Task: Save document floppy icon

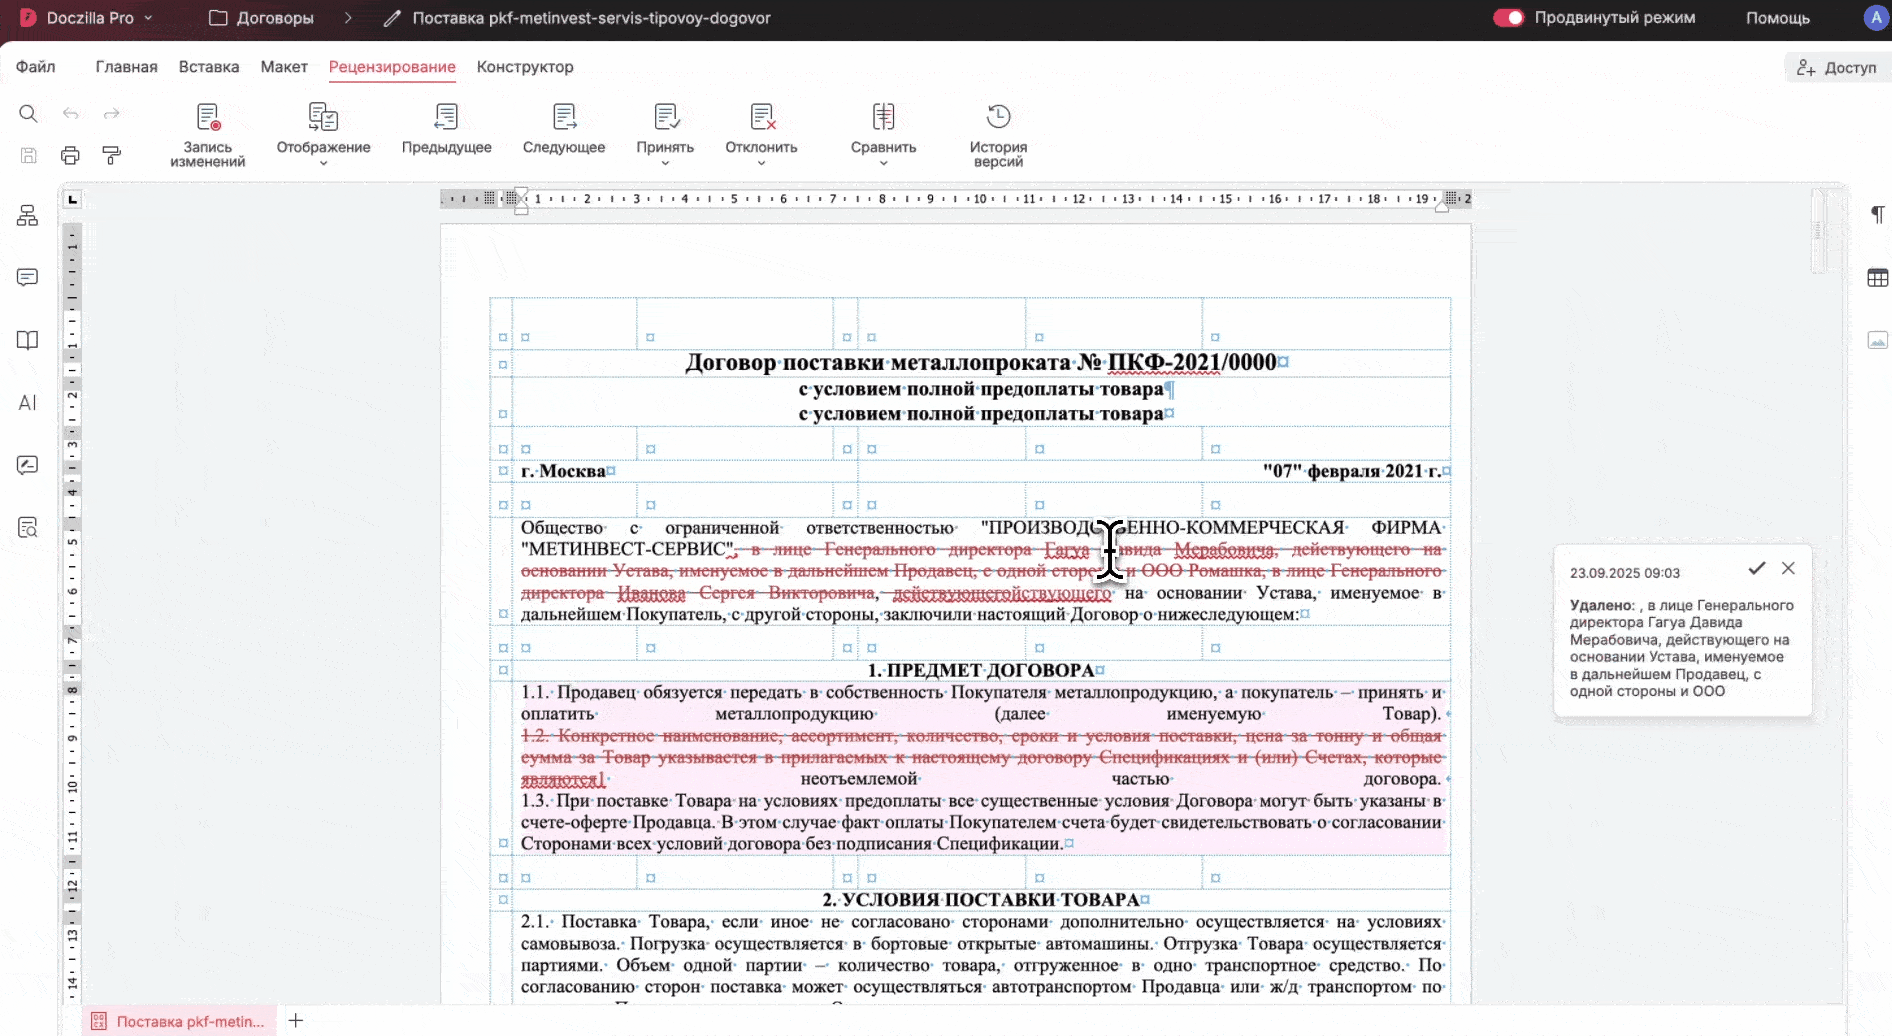Action: tap(28, 155)
